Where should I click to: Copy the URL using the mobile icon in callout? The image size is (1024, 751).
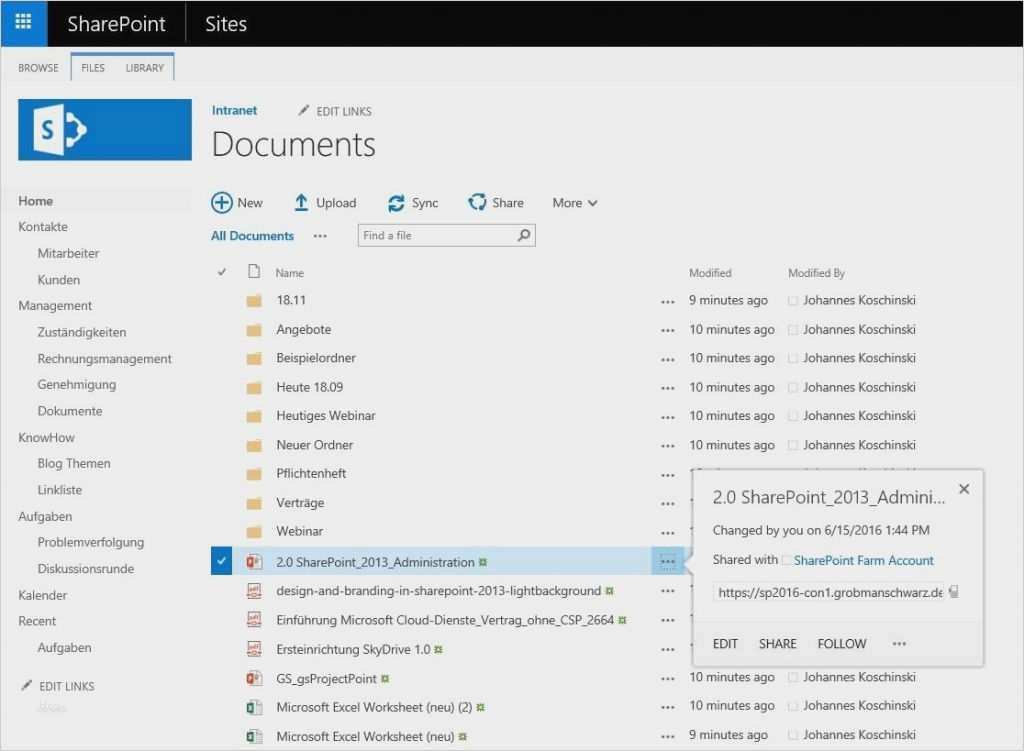tap(953, 592)
